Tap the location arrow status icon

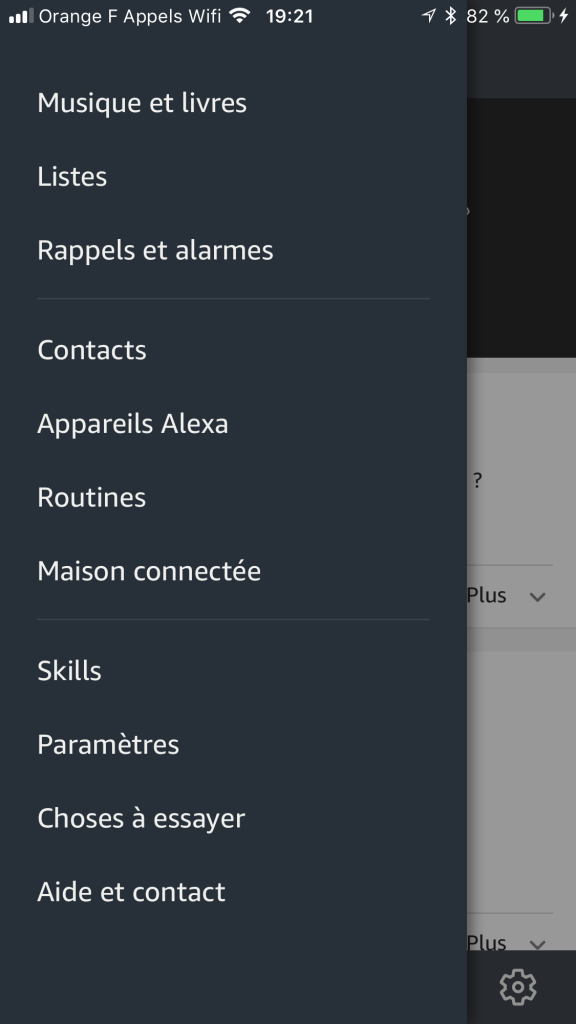[x=429, y=16]
